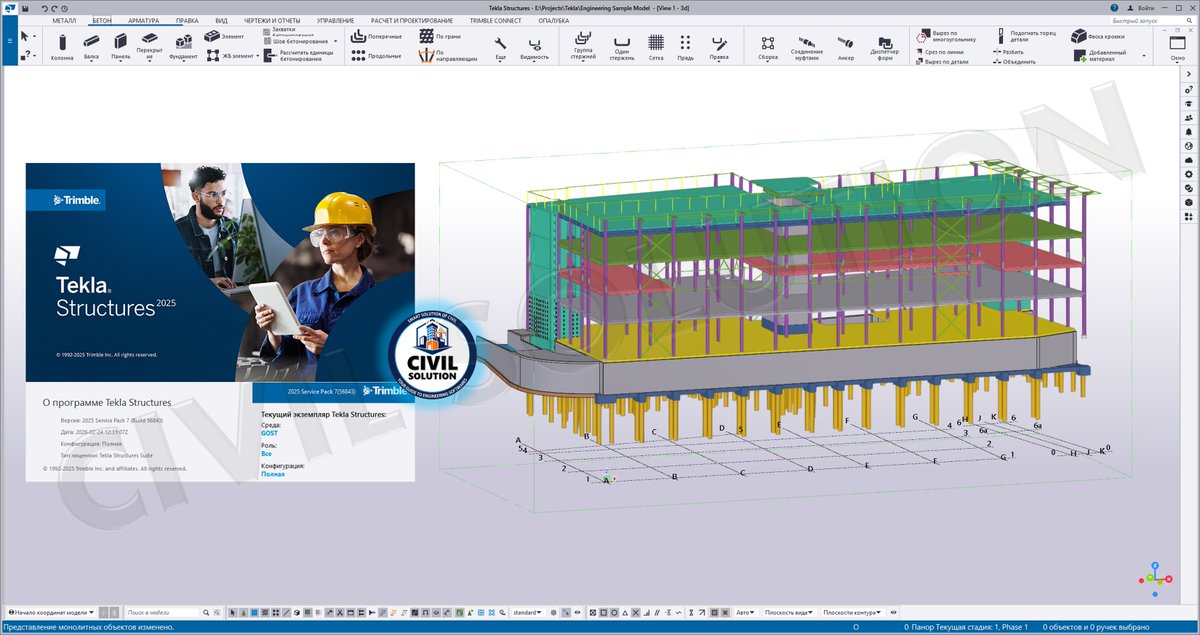Click the Элемент item tool
The height and width of the screenshot is (635, 1200).
point(225,36)
